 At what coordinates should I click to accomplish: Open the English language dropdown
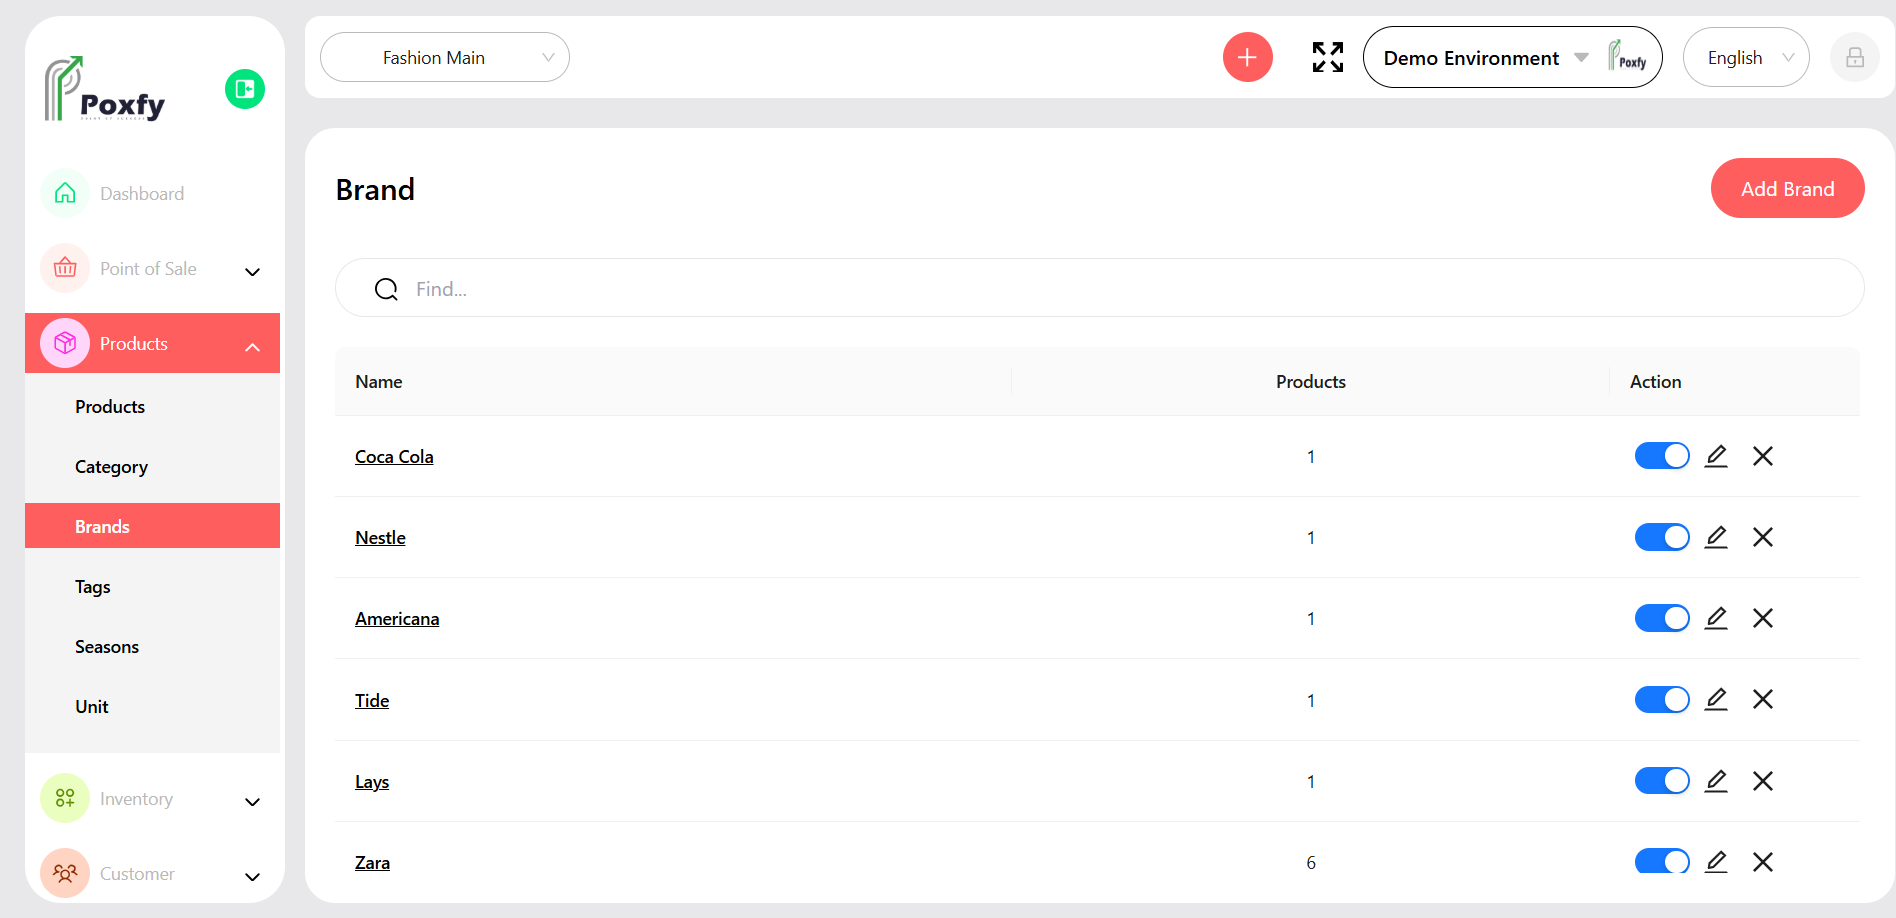click(1746, 57)
